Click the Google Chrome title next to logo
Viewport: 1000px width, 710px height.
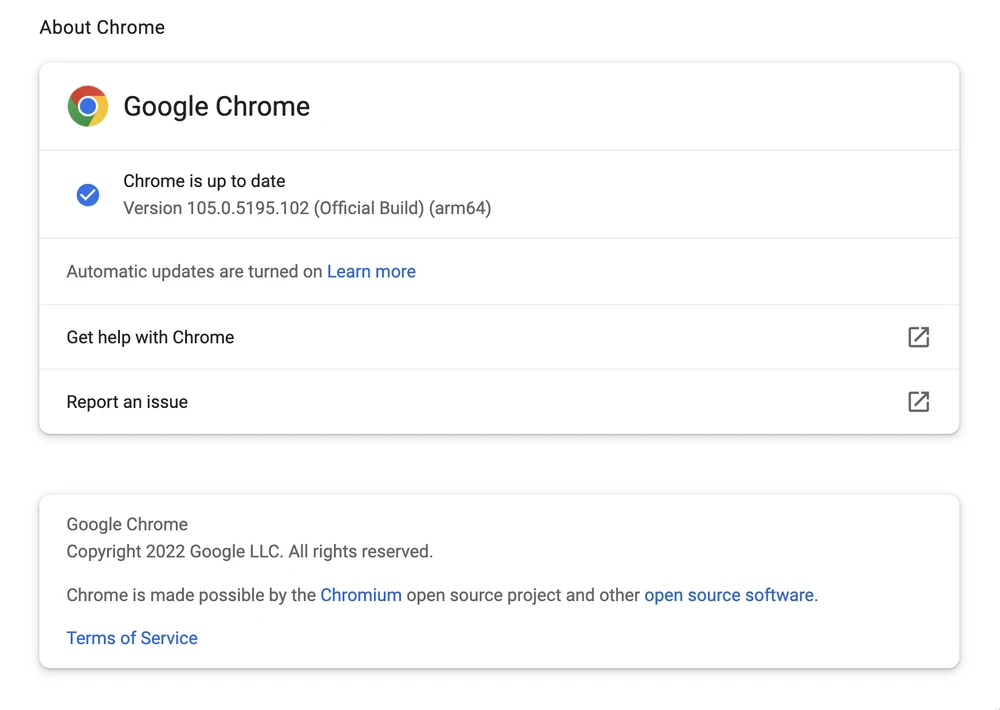pos(216,107)
